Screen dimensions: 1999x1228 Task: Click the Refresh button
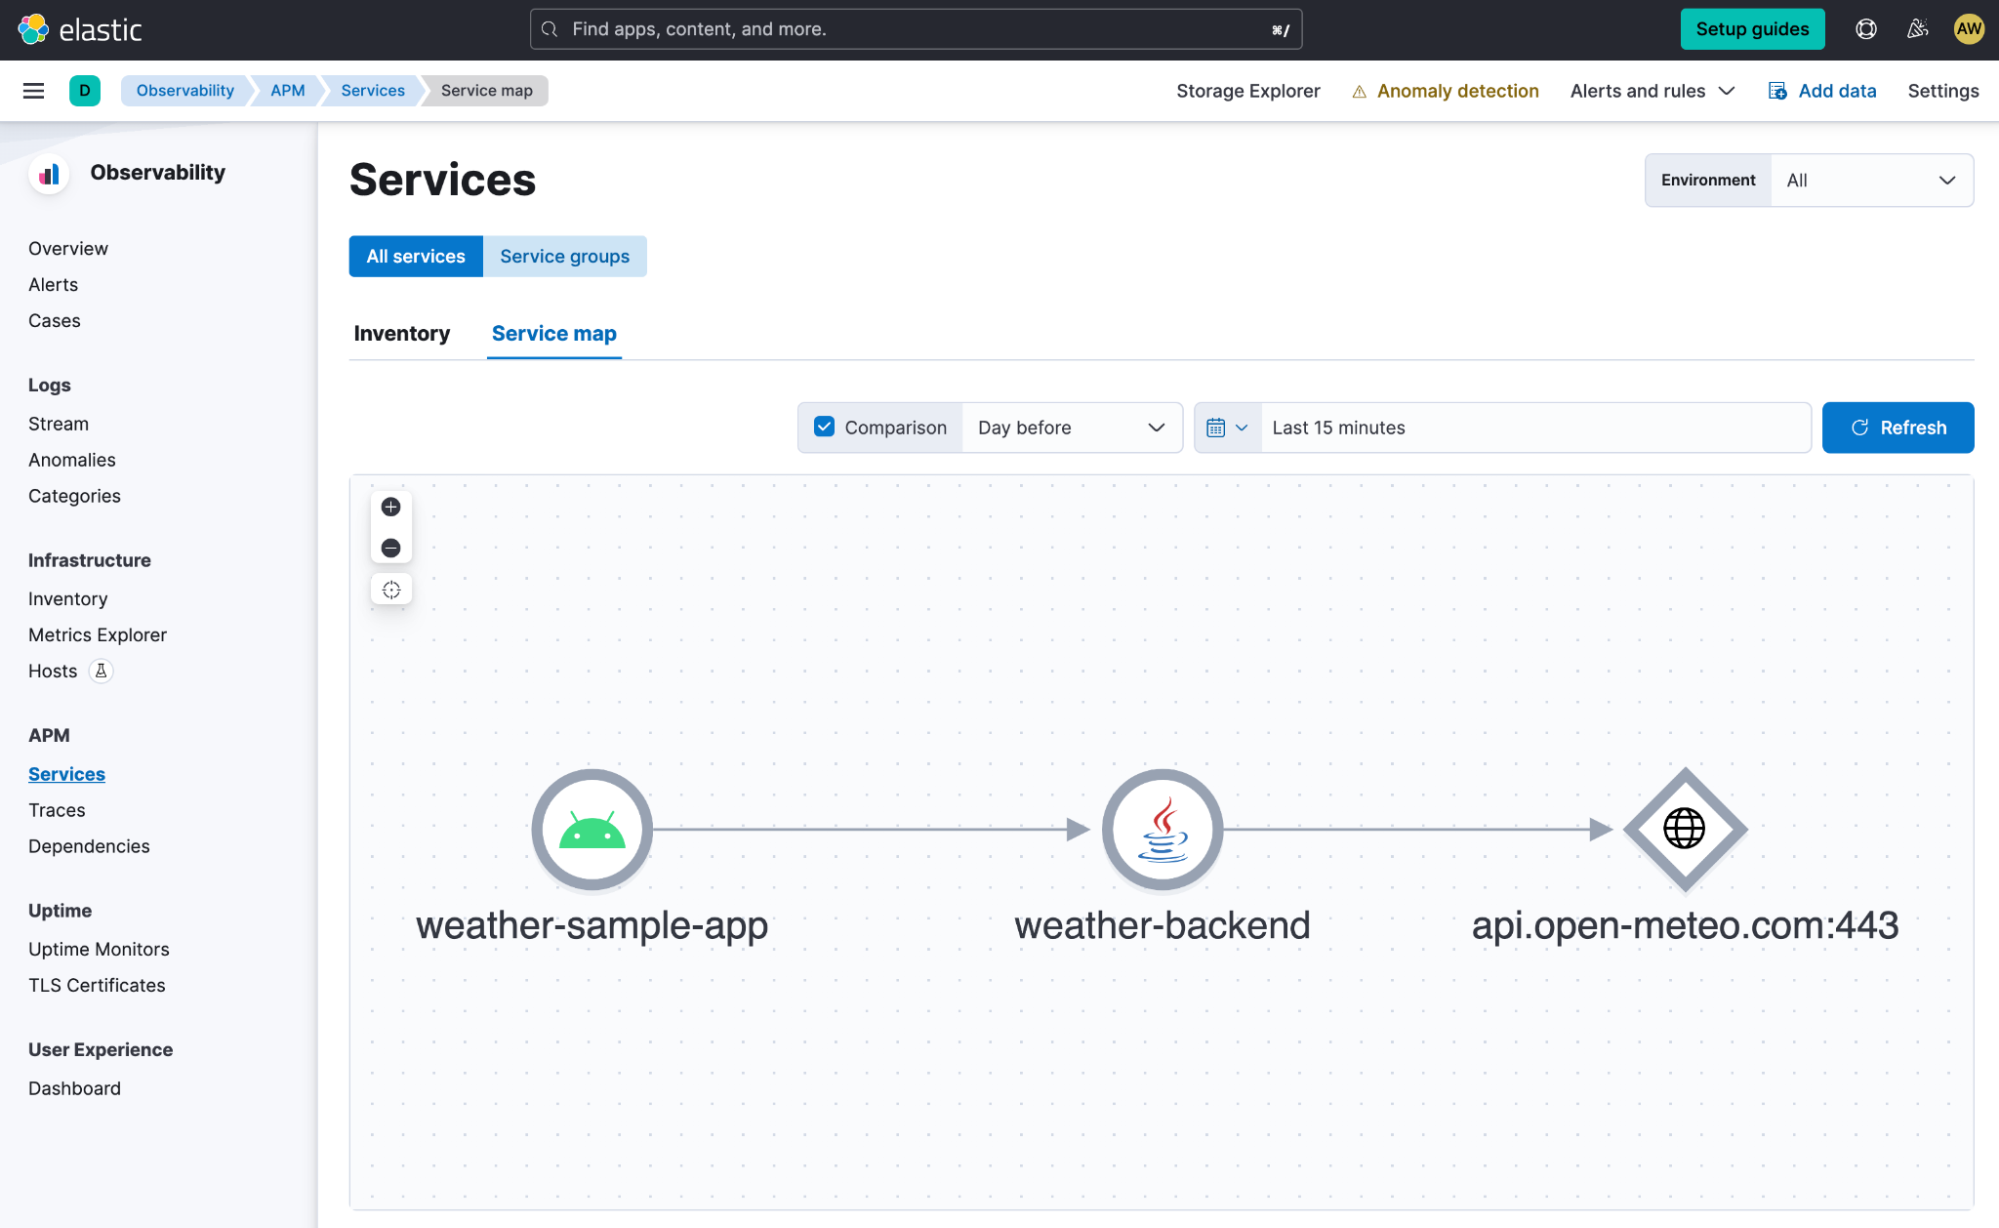1898,427
